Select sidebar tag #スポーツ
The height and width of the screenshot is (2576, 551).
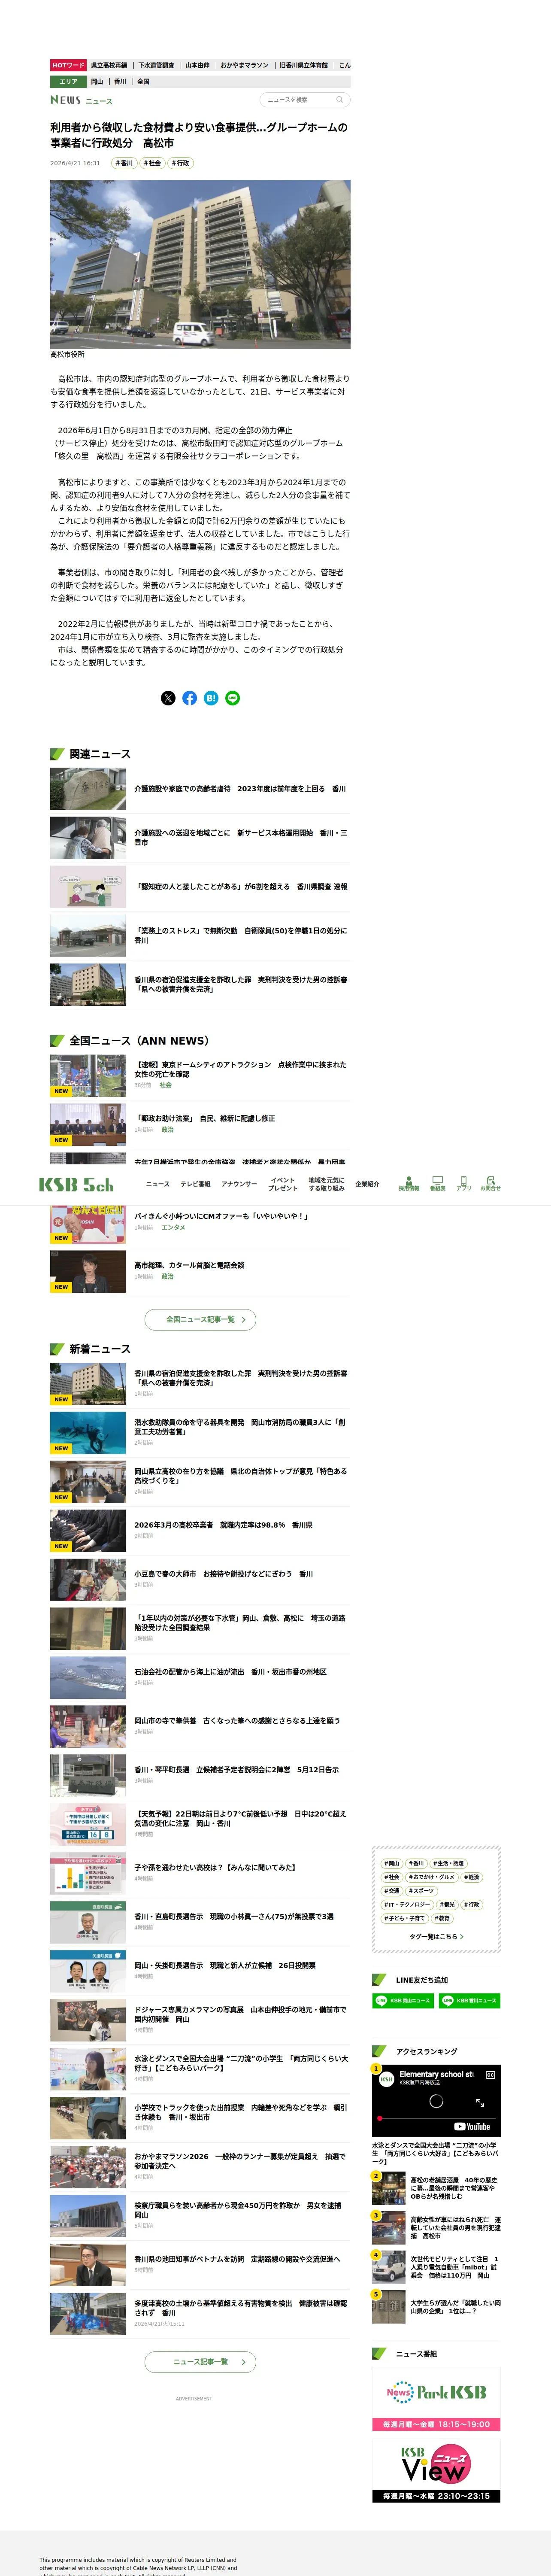(x=421, y=1891)
